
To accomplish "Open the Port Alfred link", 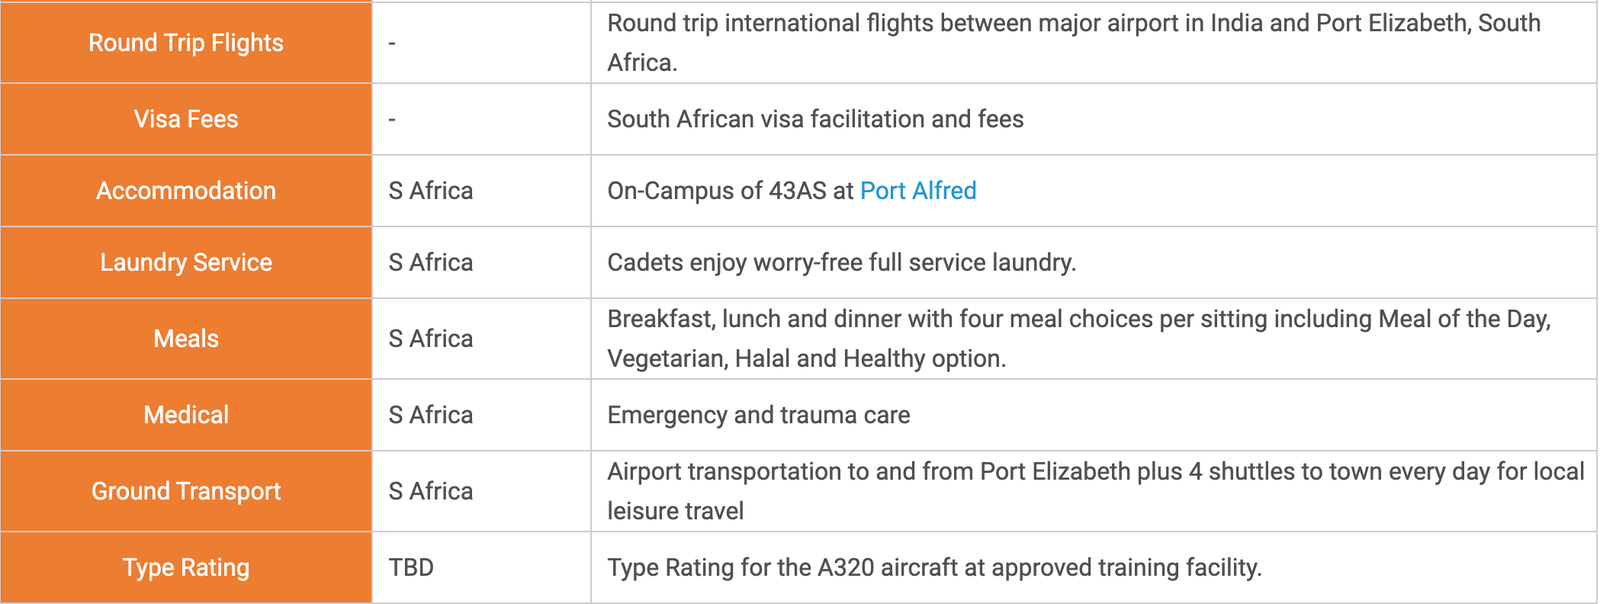I will [x=918, y=191].
